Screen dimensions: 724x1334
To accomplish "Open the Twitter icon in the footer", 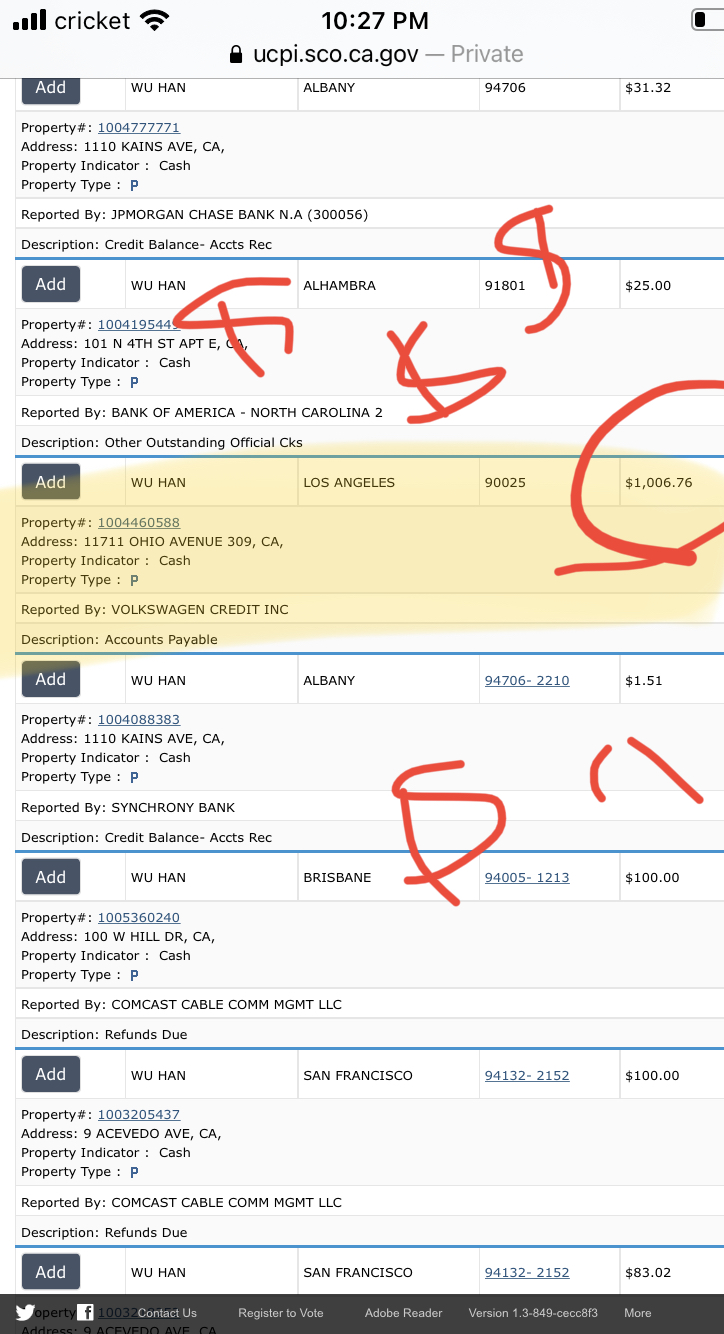I will pyautogui.click(x=25, y=1313).
